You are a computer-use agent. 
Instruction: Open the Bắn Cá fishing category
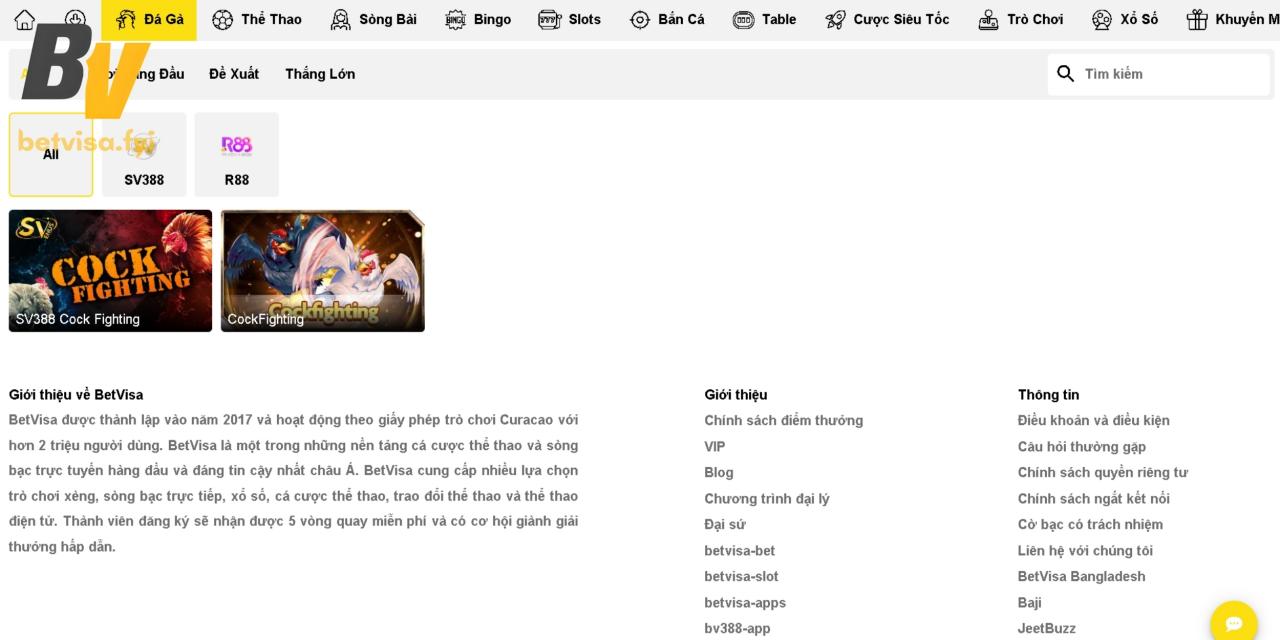tap(667, 19)
